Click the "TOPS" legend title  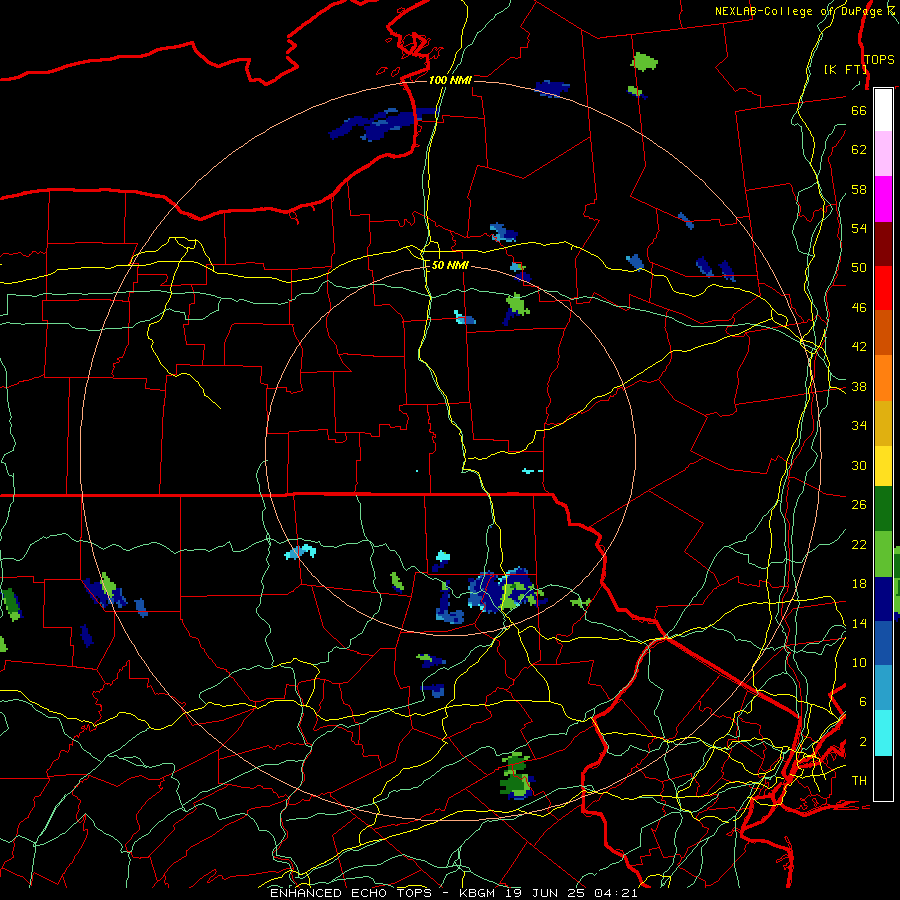tap(879, 59)
